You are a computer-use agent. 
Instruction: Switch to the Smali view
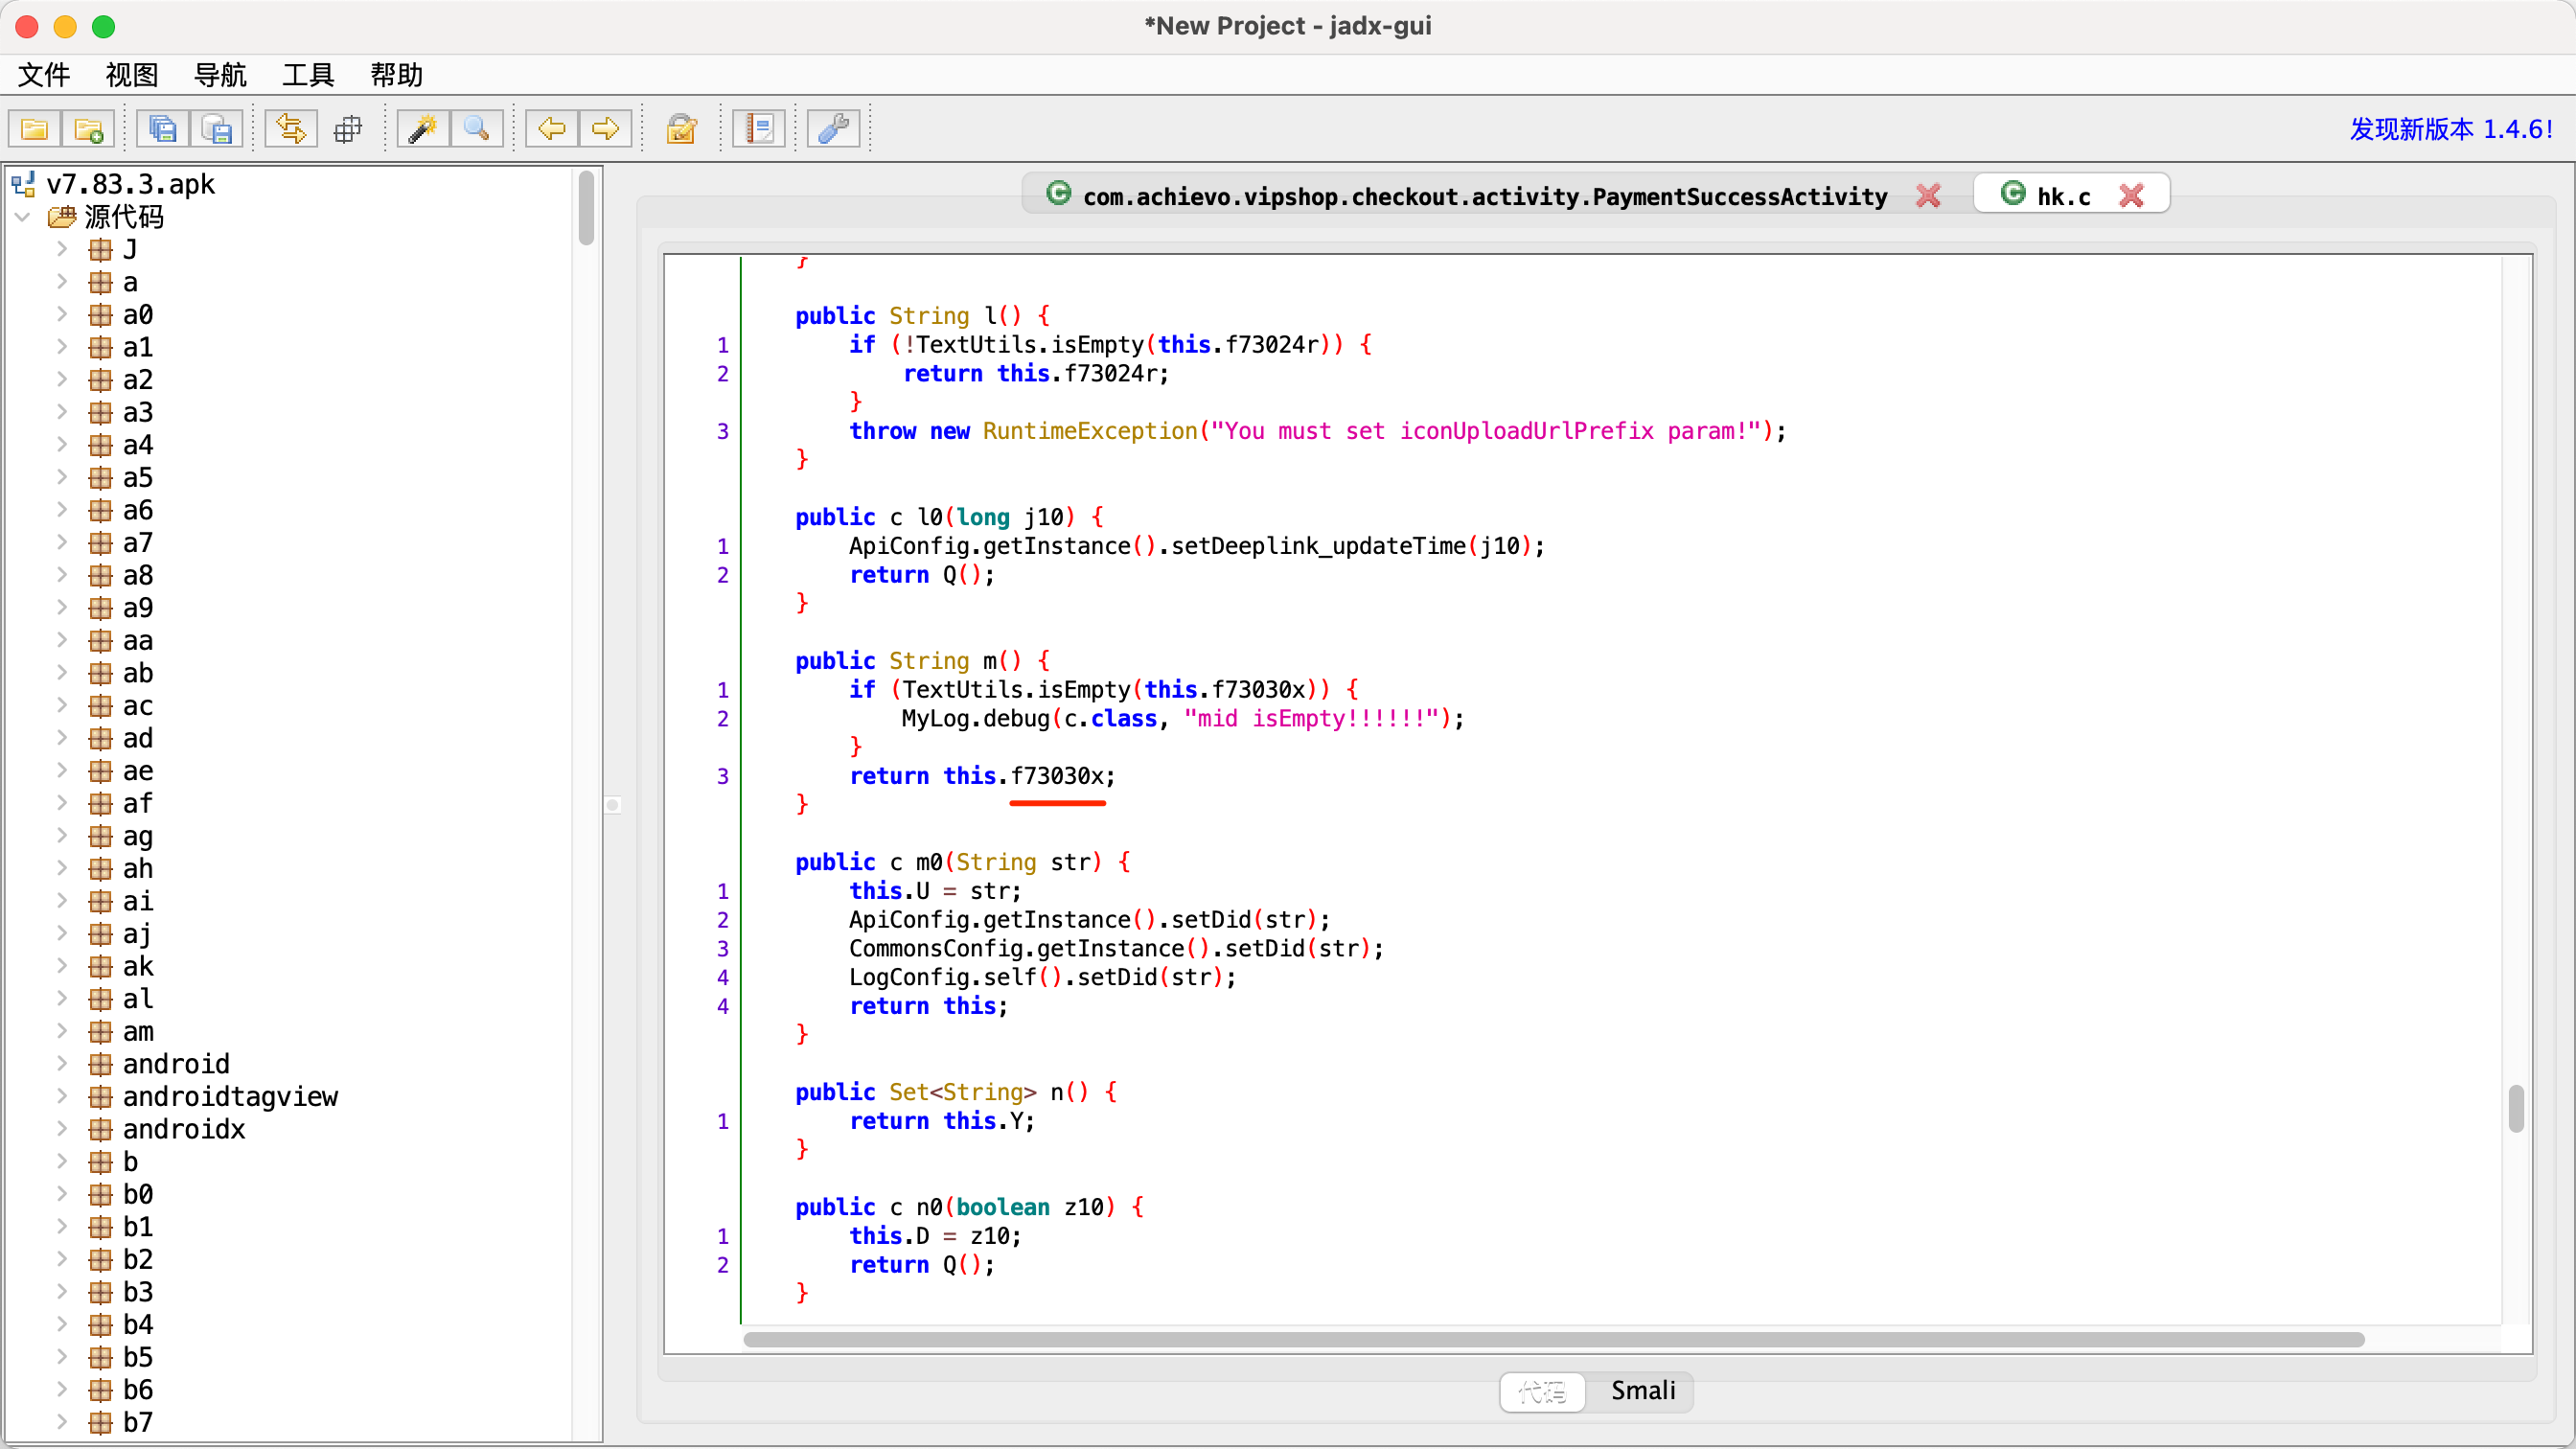(x=1642, y=1390)
